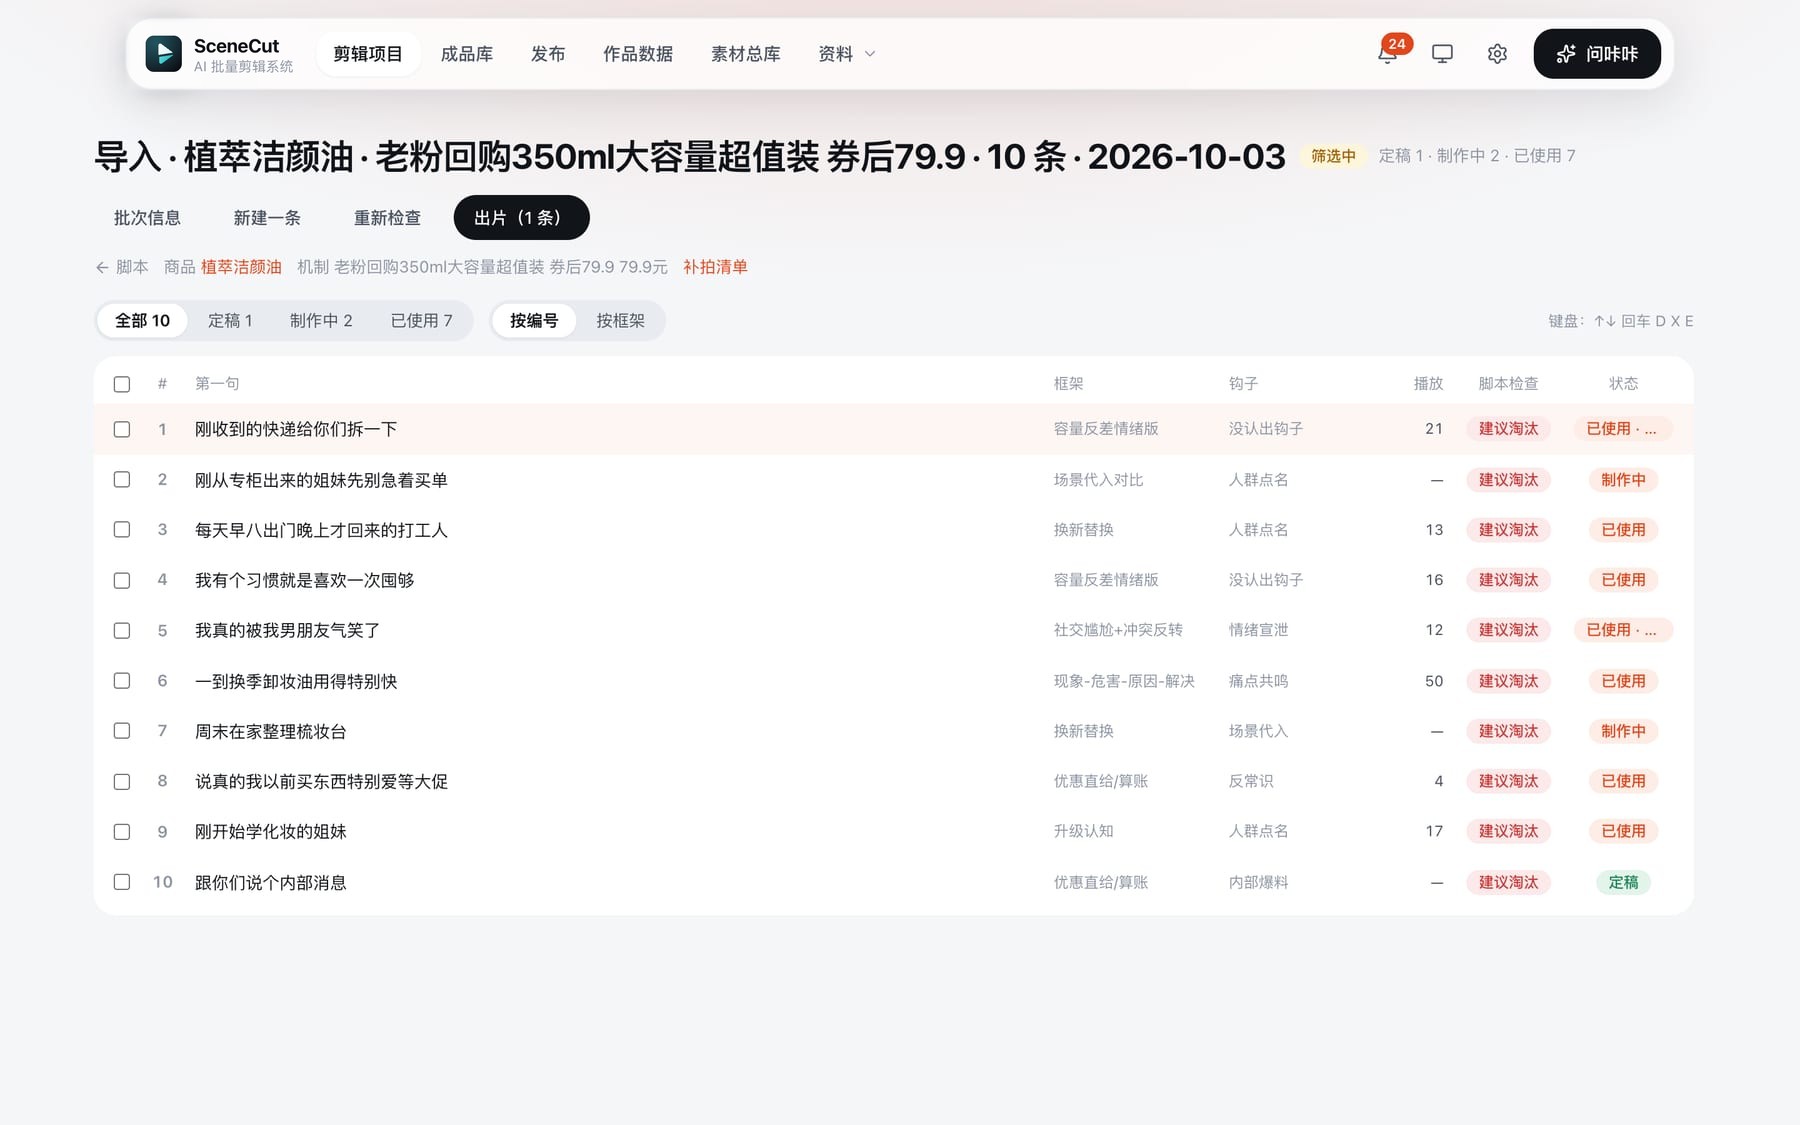This screenshot has height=1125, width=1800.
Task: Open the notifications bell with 24 badge
Action: [1387, 54]
